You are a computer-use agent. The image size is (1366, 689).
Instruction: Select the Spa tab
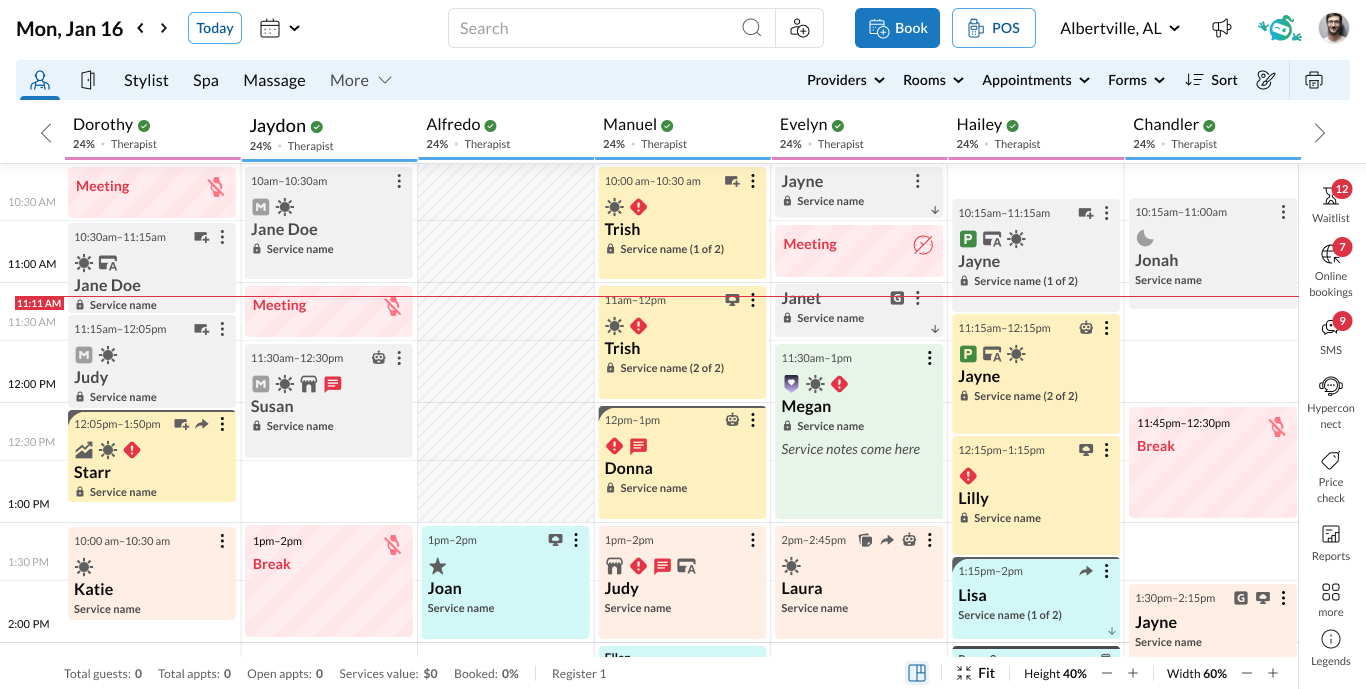pos(206,80)
